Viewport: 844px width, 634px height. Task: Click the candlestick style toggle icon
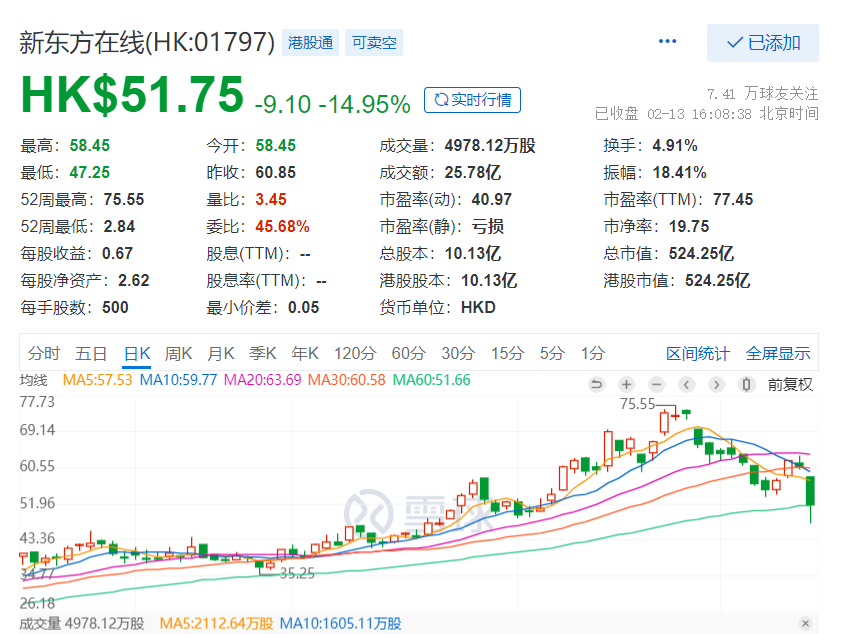click(746, 384)
